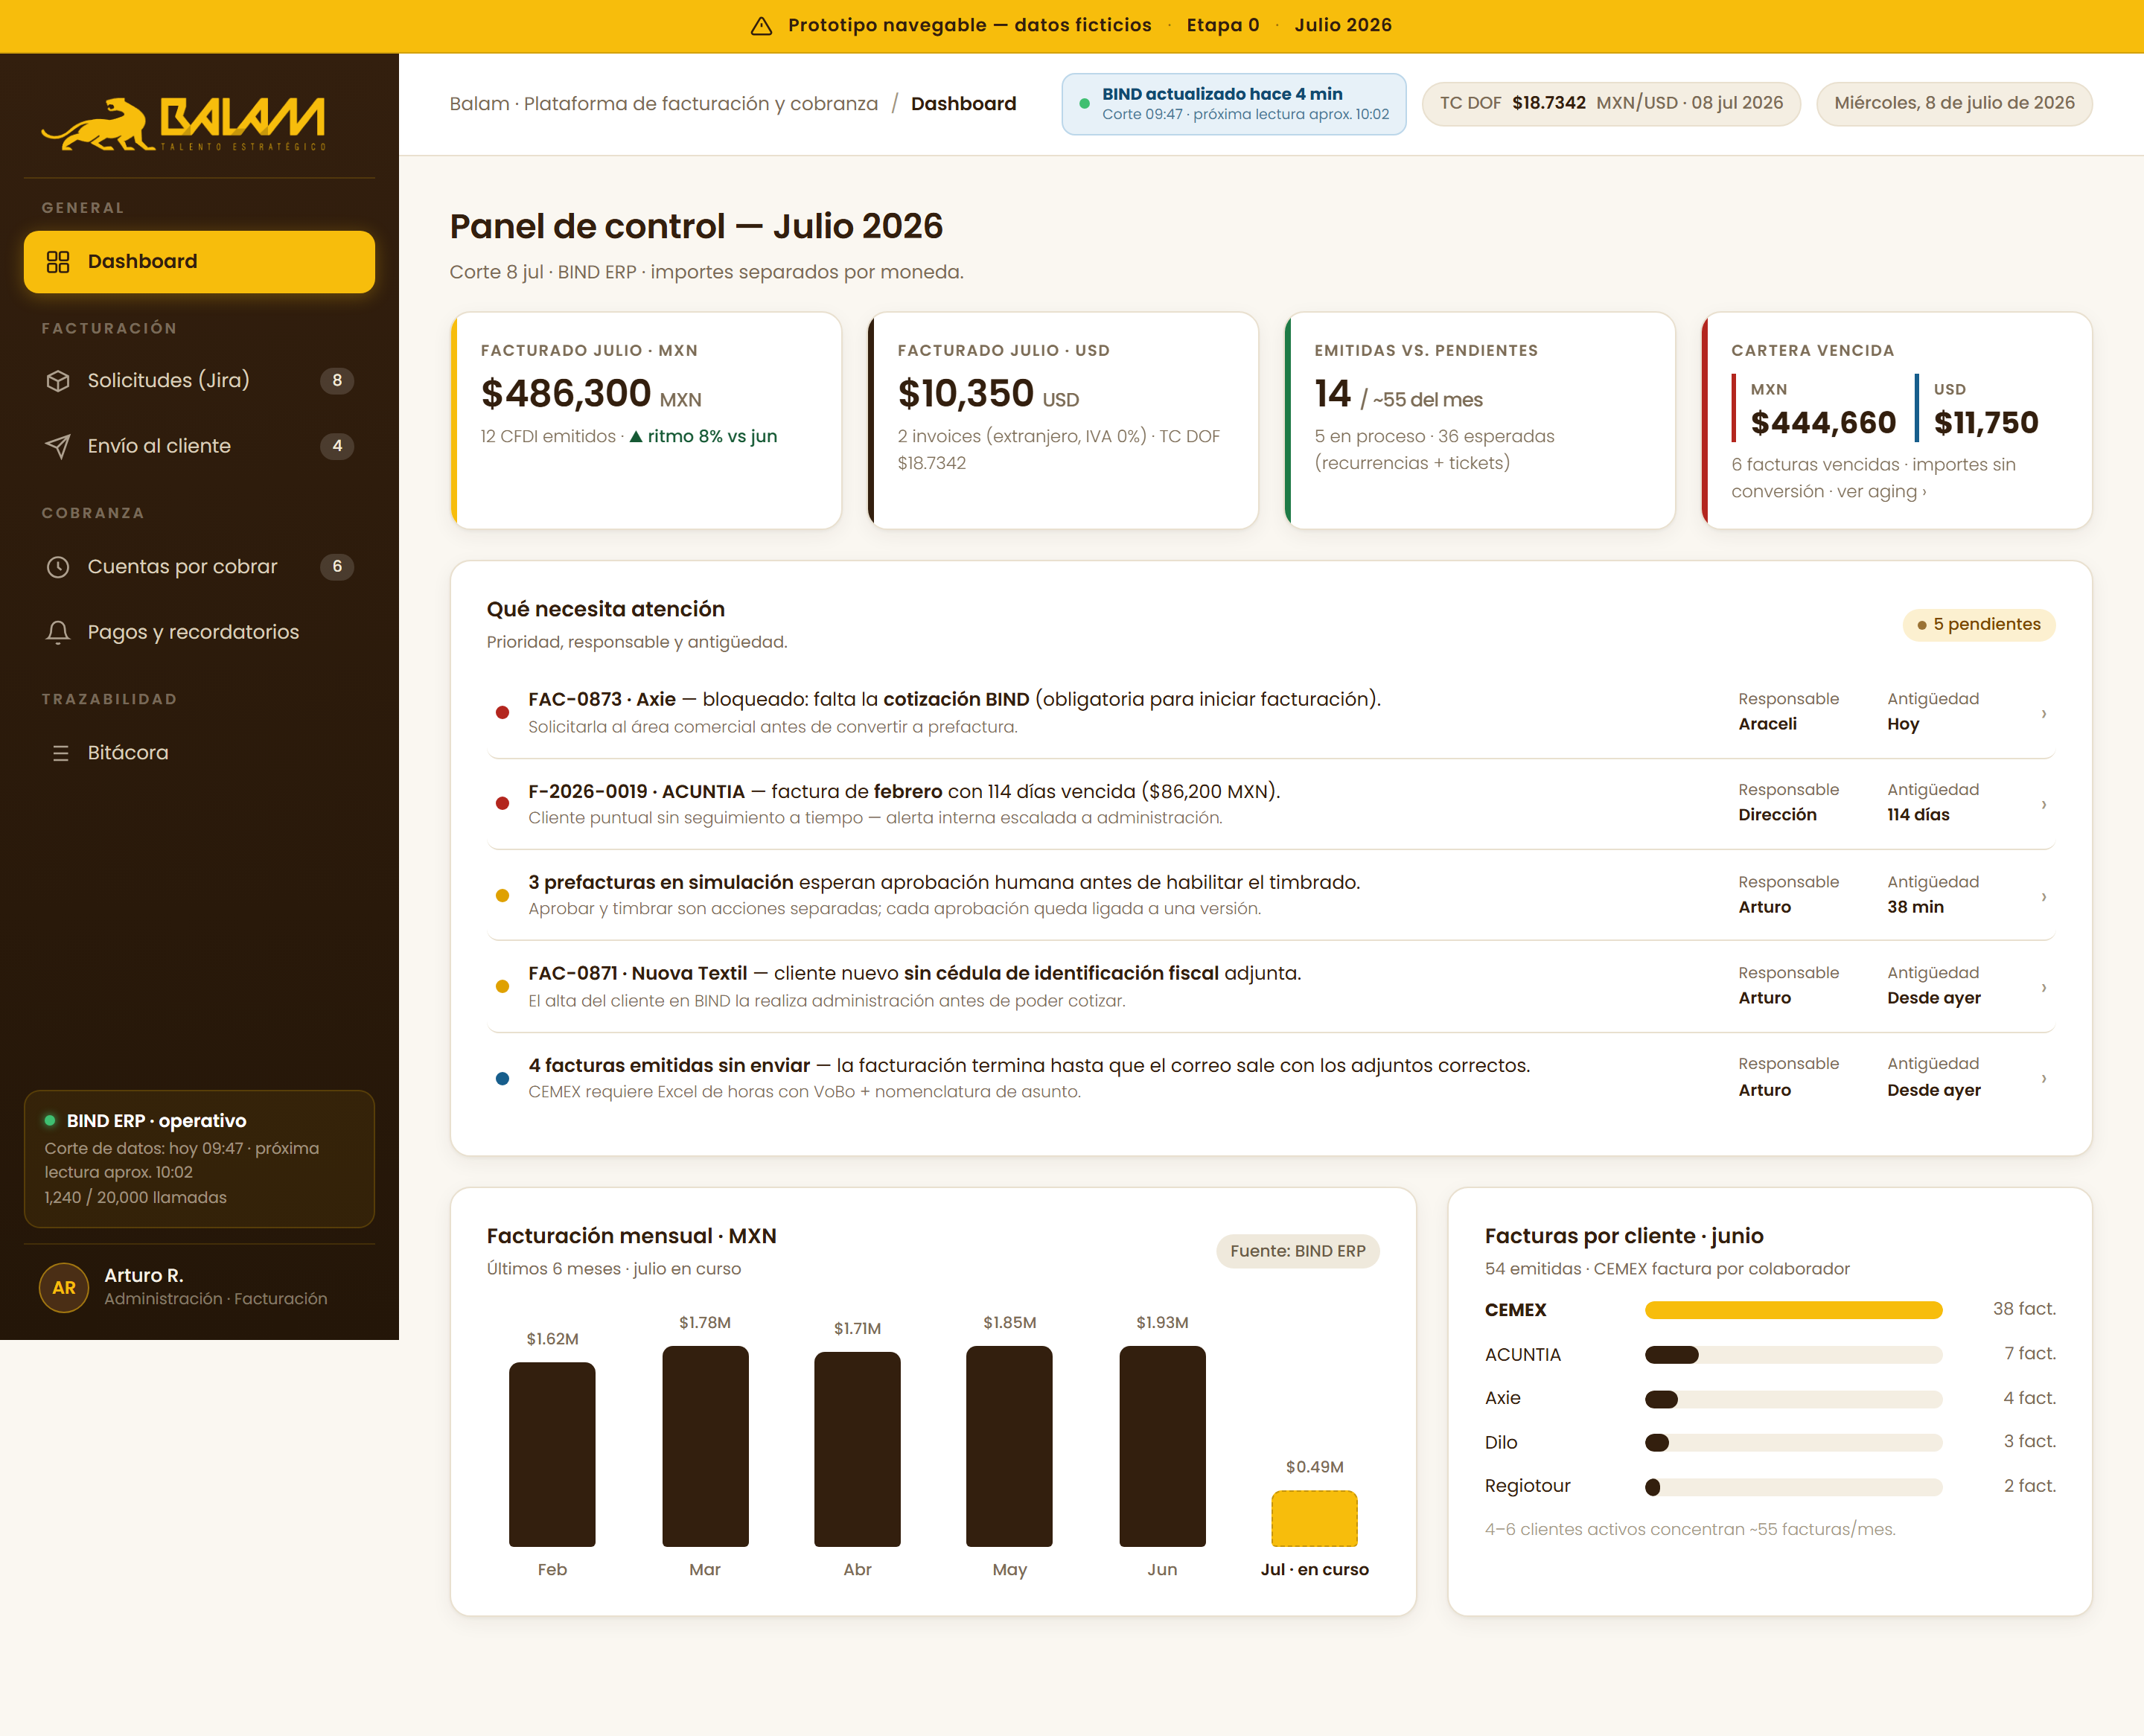The height and width of the screenshot is (1736, 2144).
Task: Open Solicitudes (Jira) in the sidebar
Action: (199, 381)
